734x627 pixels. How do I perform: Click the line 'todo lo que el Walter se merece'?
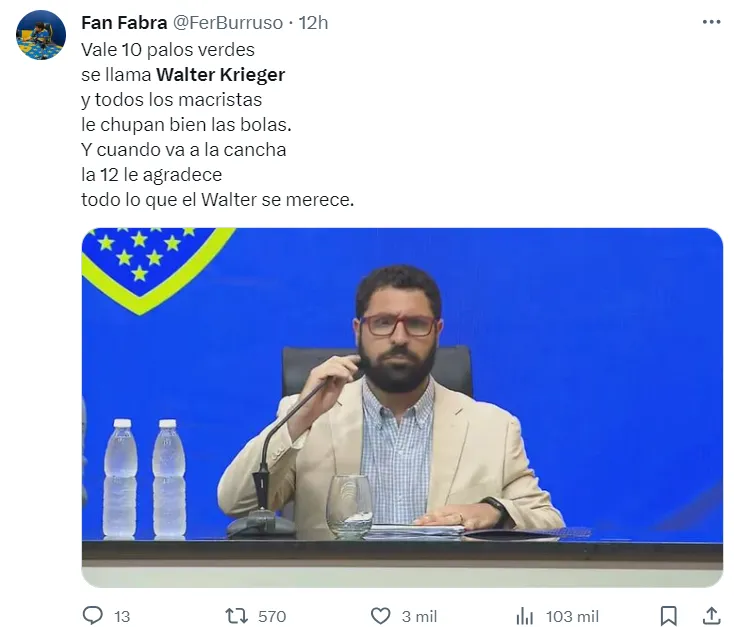tap(218, 200)
